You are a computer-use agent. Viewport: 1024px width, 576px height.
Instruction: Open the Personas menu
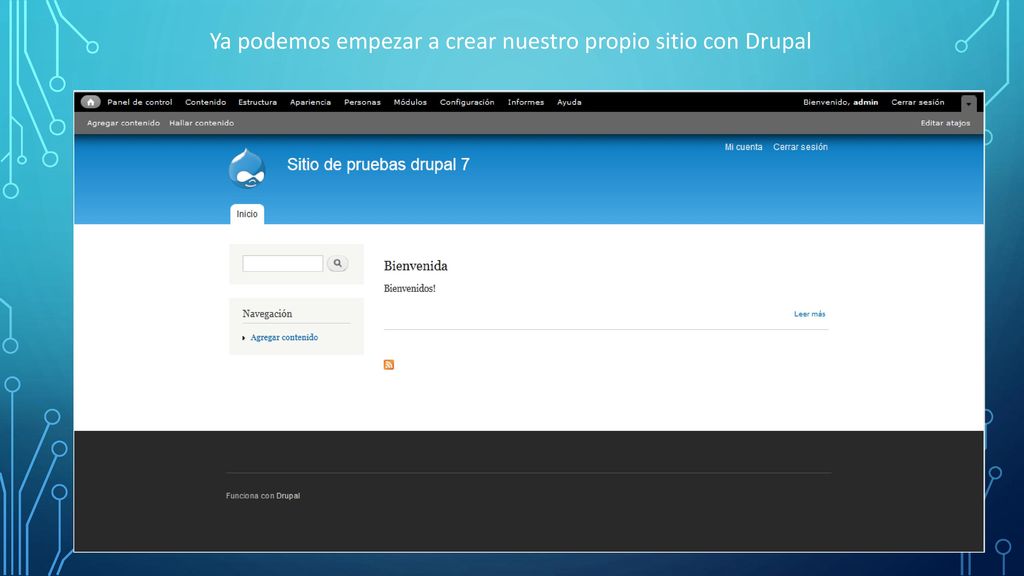point(362,103)
